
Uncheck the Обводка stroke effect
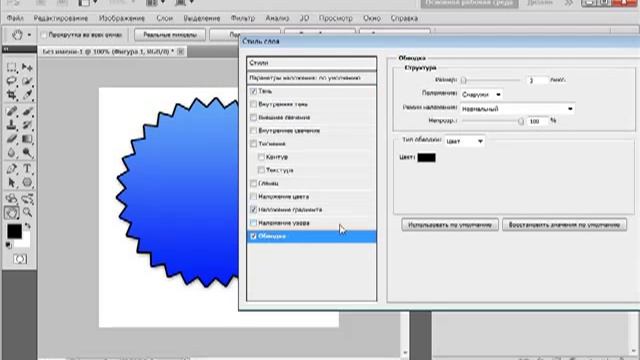(x=253, y=236)
